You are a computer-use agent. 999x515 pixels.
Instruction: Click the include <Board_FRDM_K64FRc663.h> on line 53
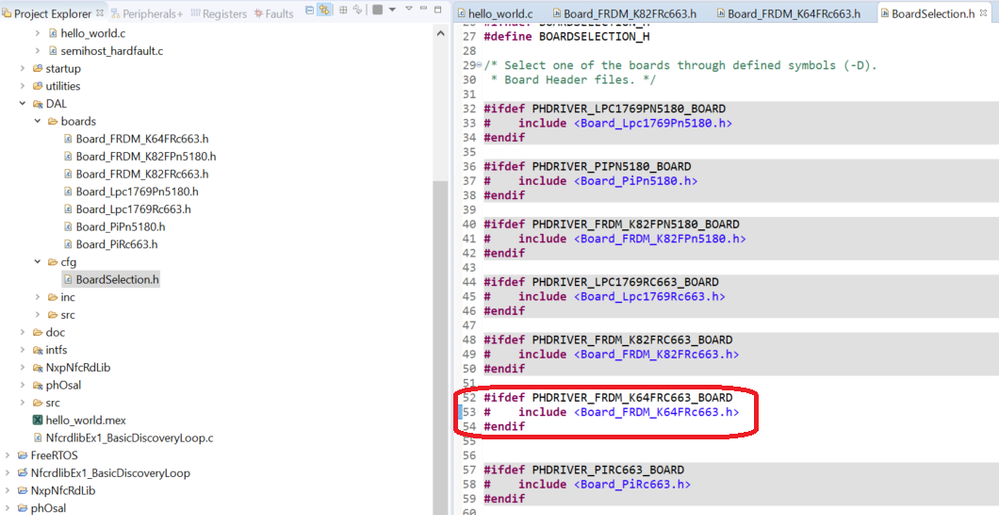point(628,412)
